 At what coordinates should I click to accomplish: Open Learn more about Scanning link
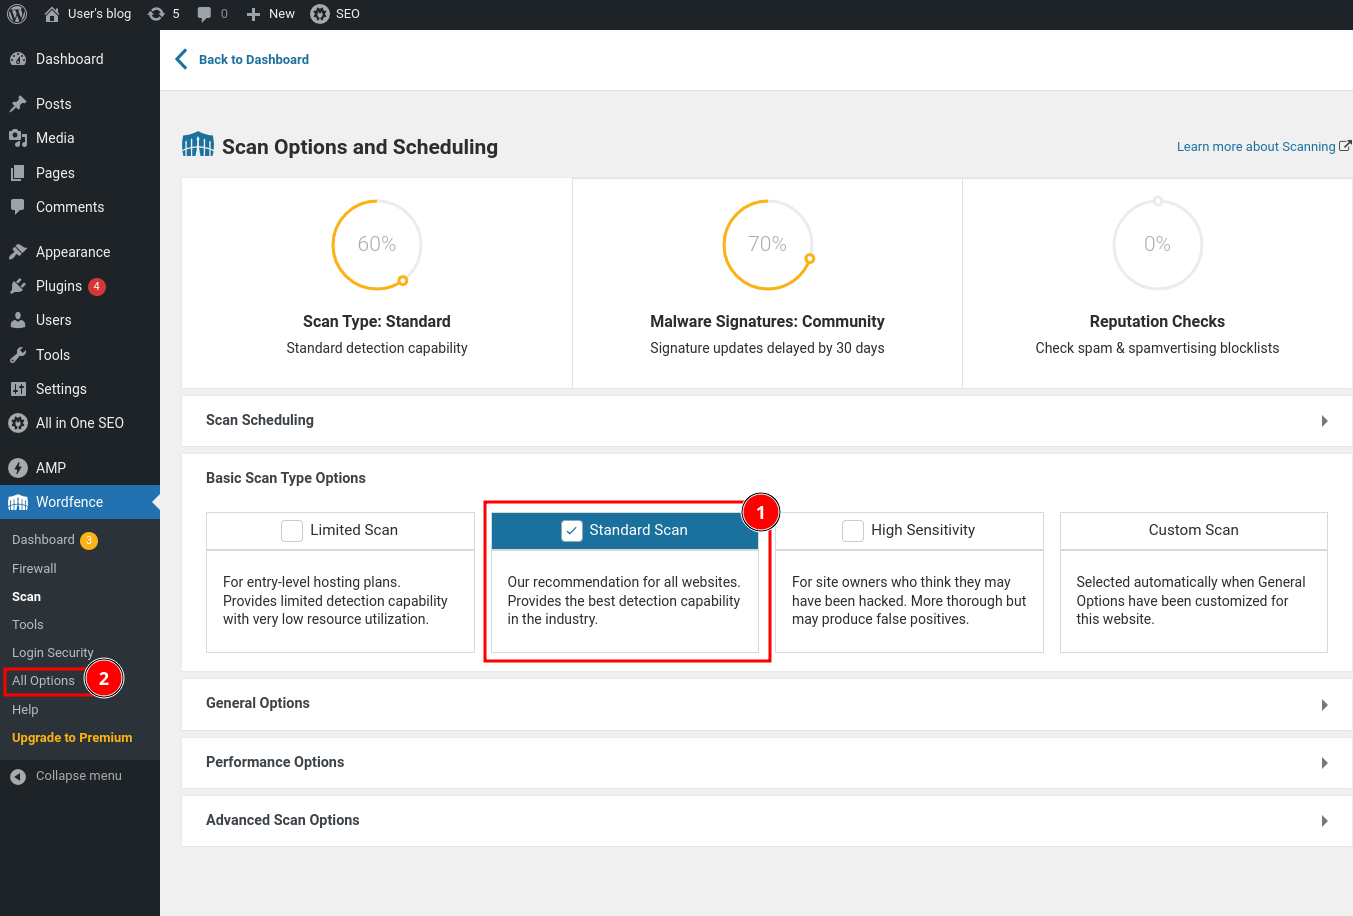(1256, 147)
